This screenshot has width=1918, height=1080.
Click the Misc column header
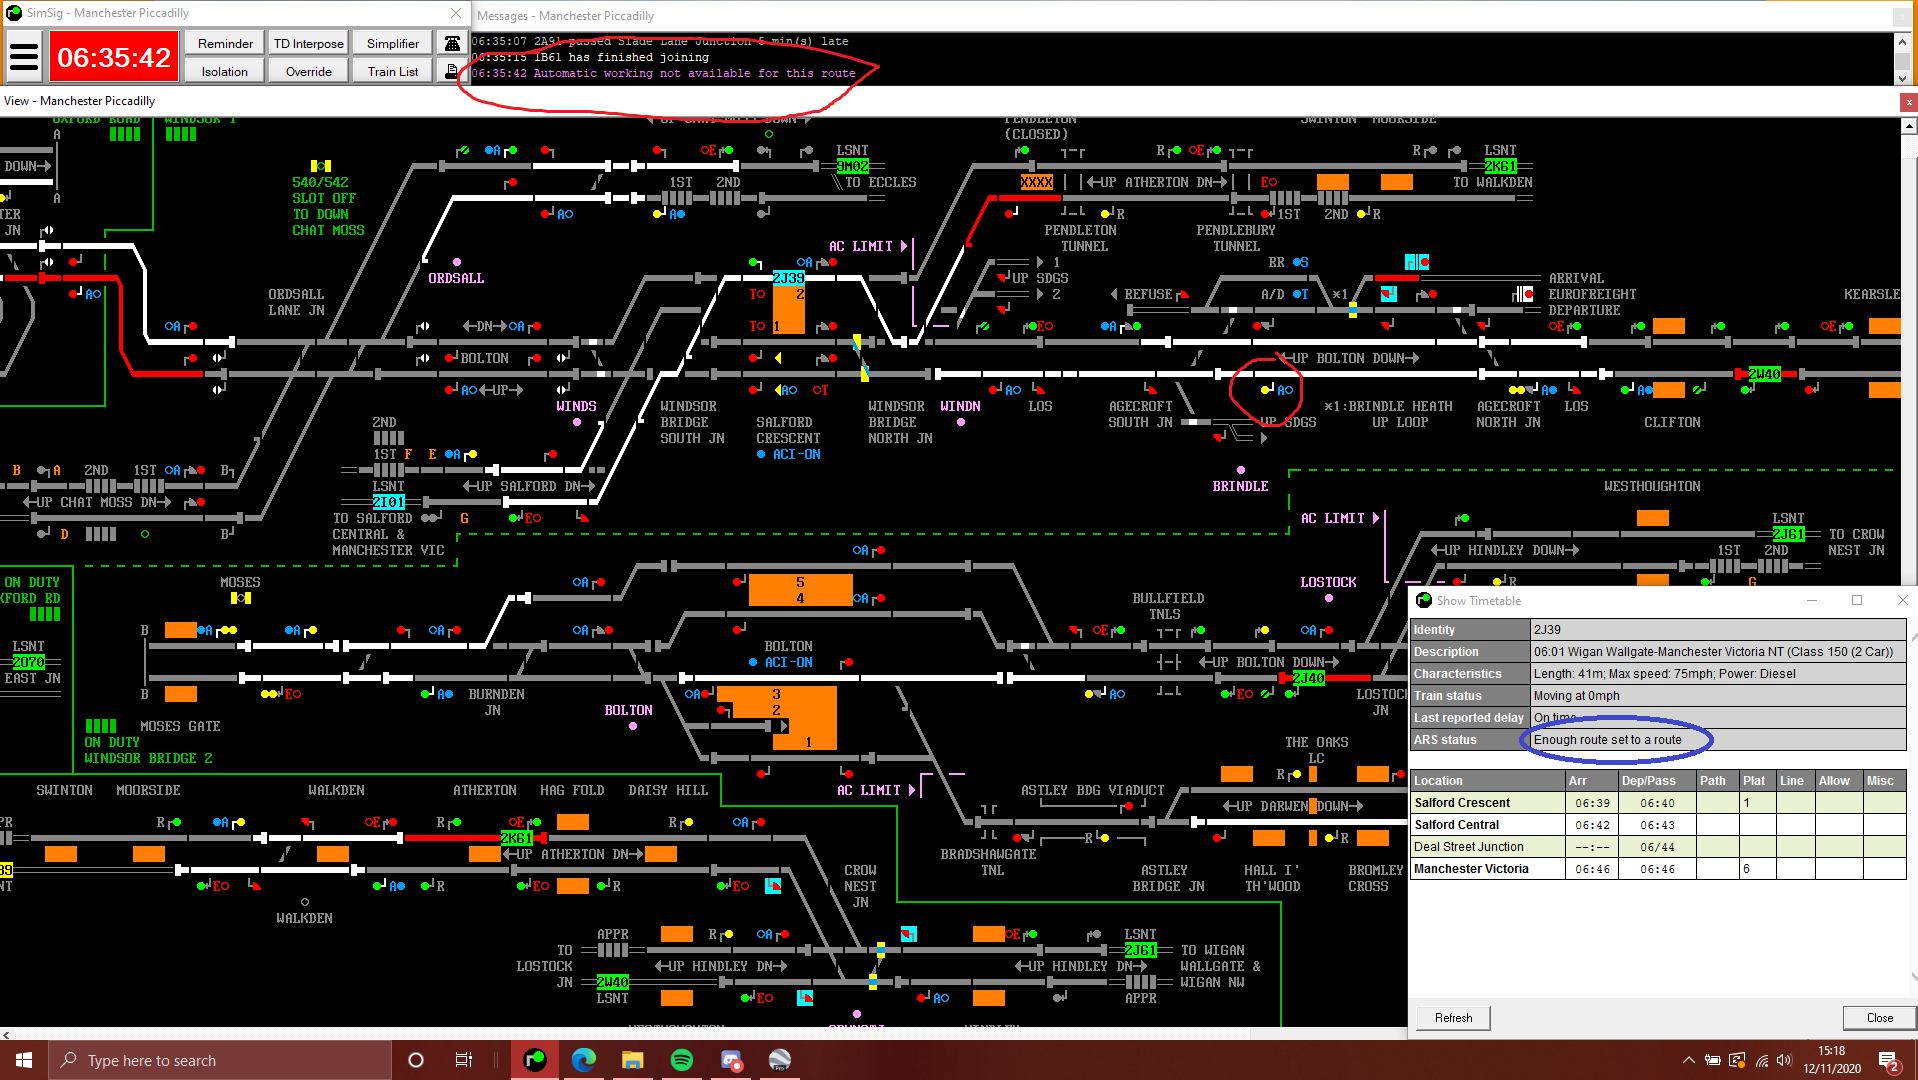pos(1884,780)
